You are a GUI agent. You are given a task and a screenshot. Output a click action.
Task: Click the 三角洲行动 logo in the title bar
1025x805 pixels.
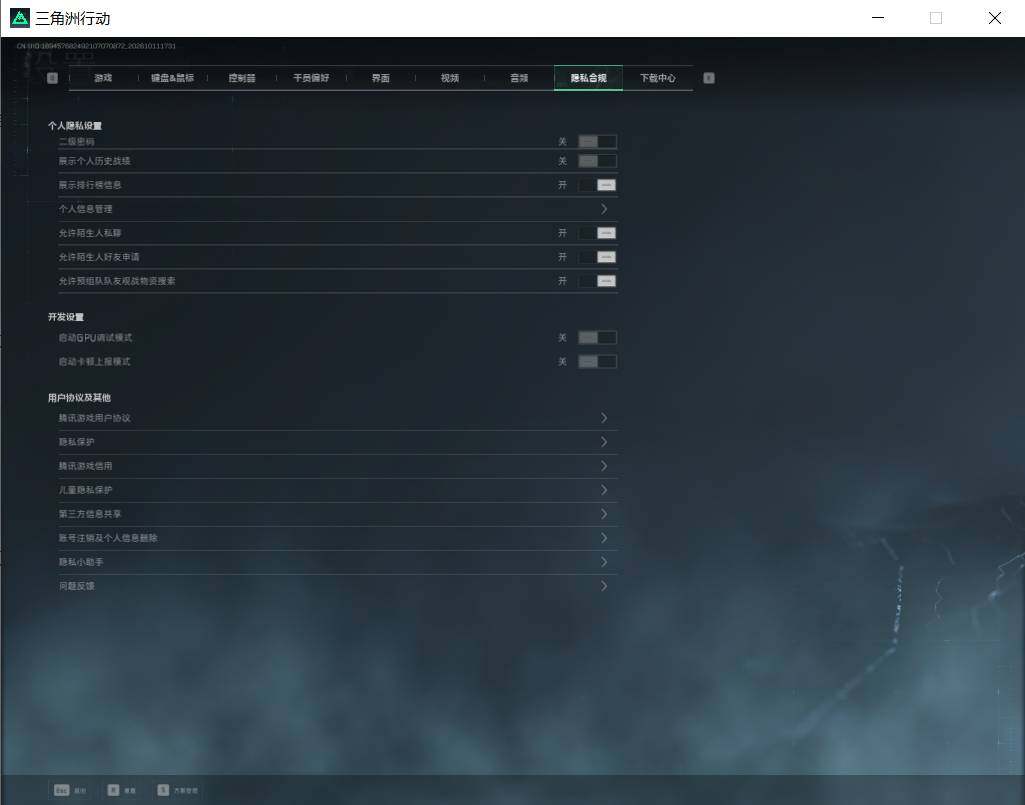click(x=20, y=18)
